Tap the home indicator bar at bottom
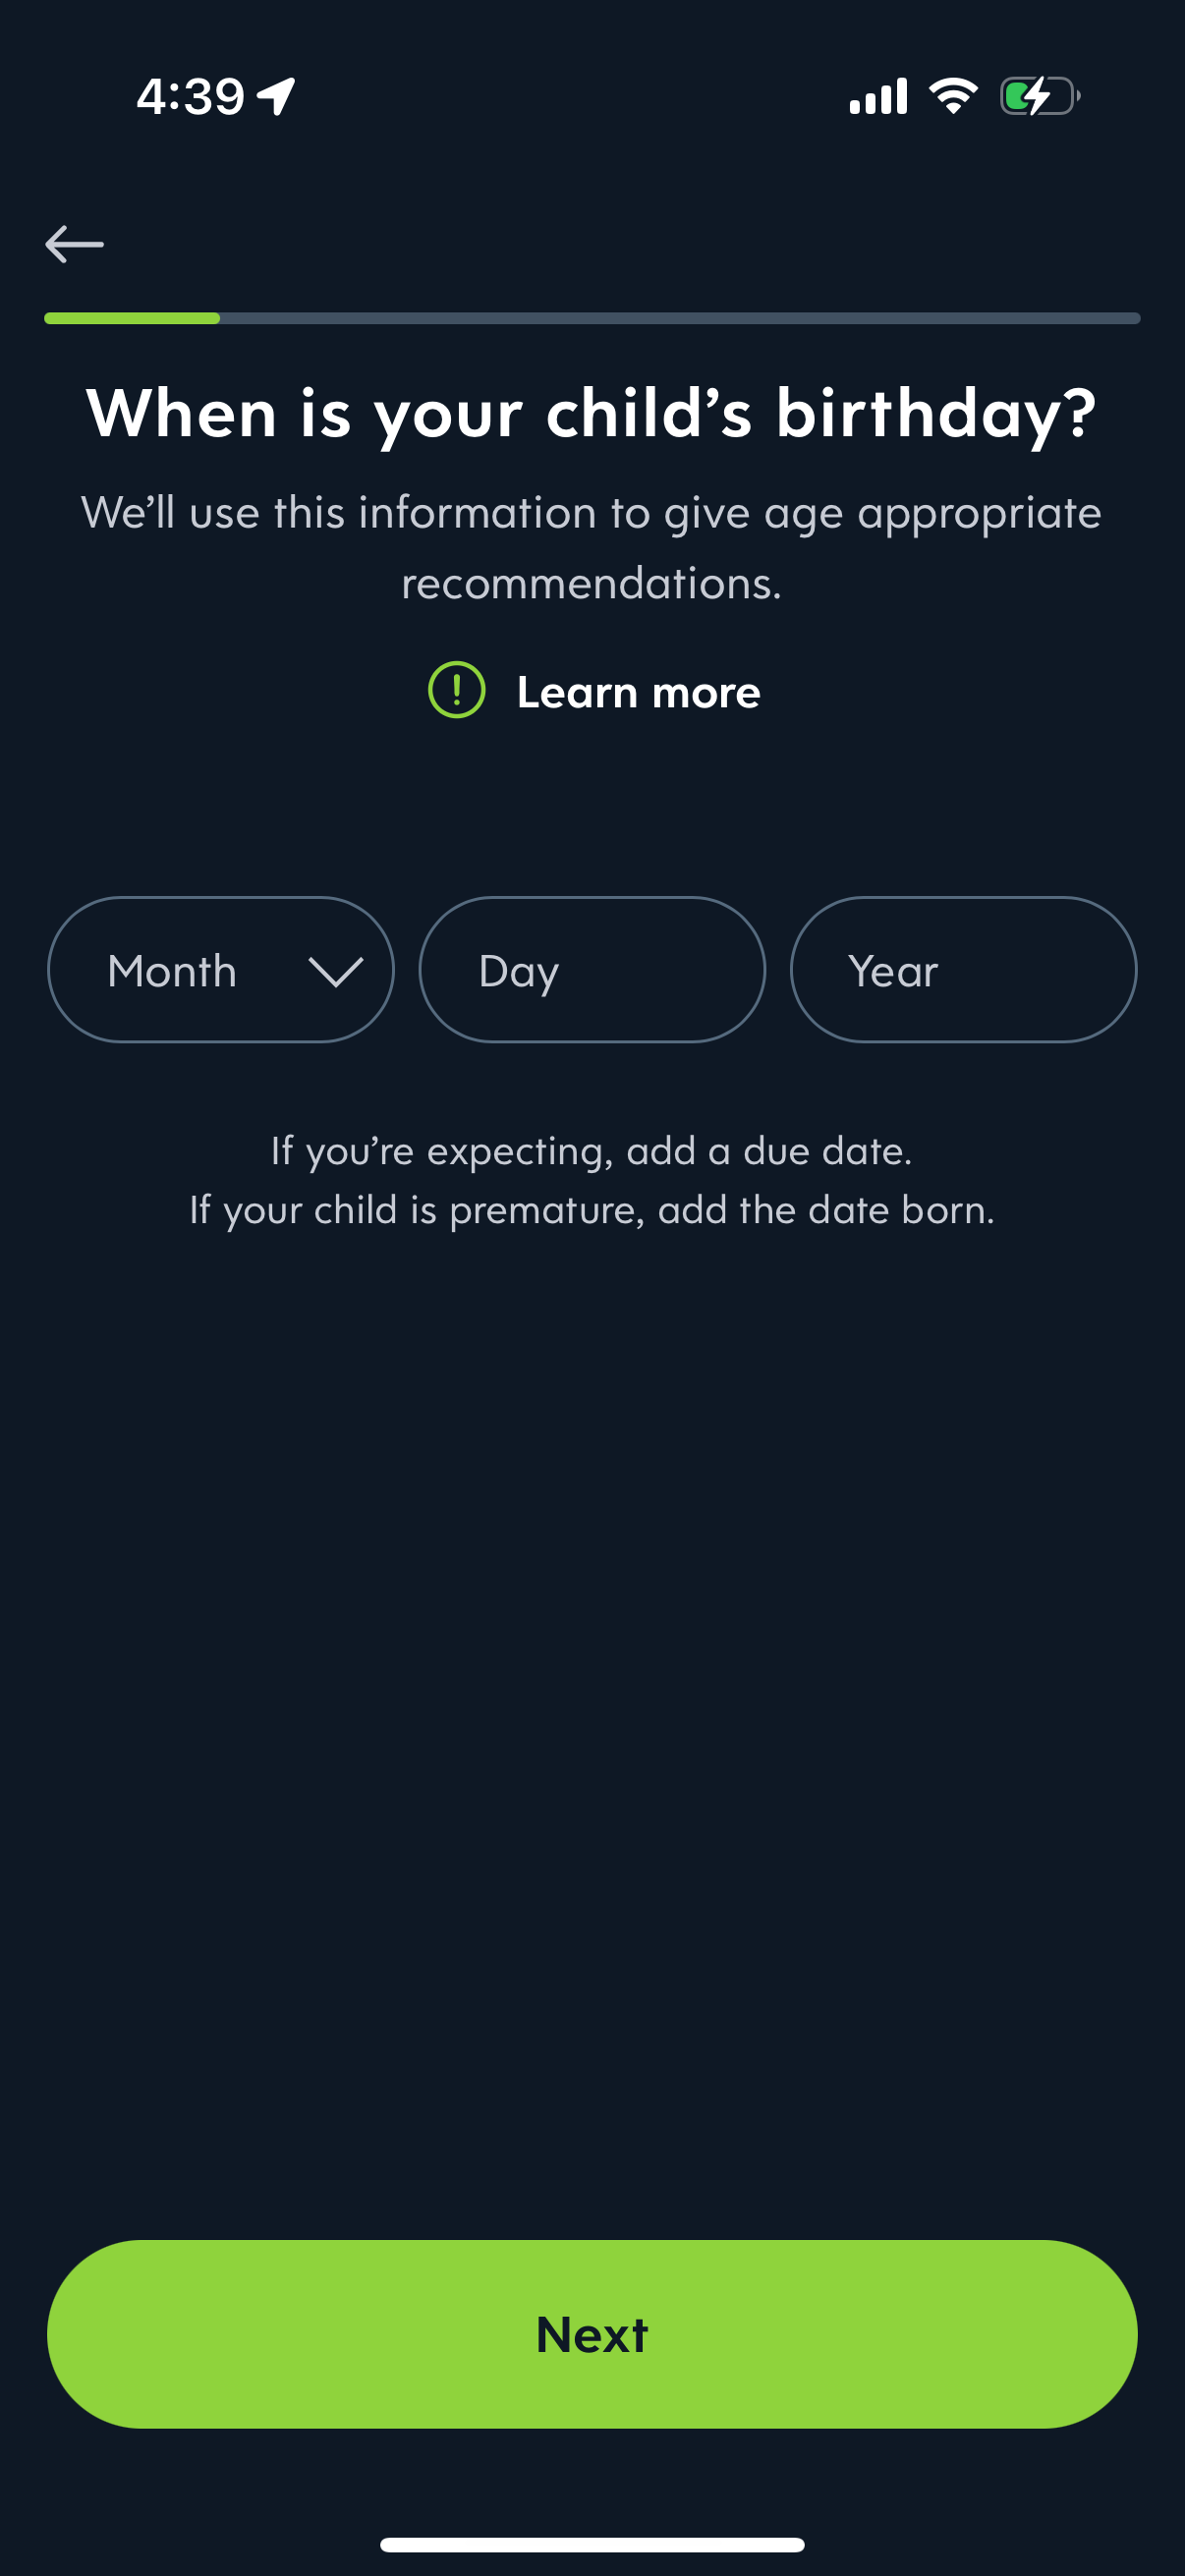The image size is (1185, 2576). point(592,2544)
